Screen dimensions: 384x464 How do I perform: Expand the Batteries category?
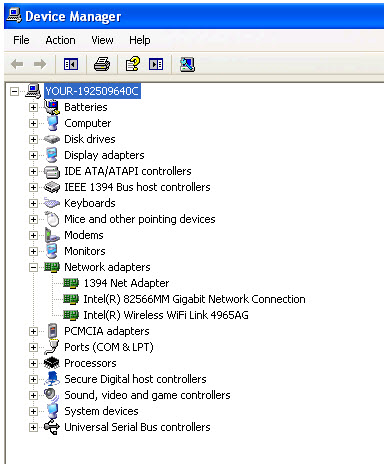(x=33, y=107)
